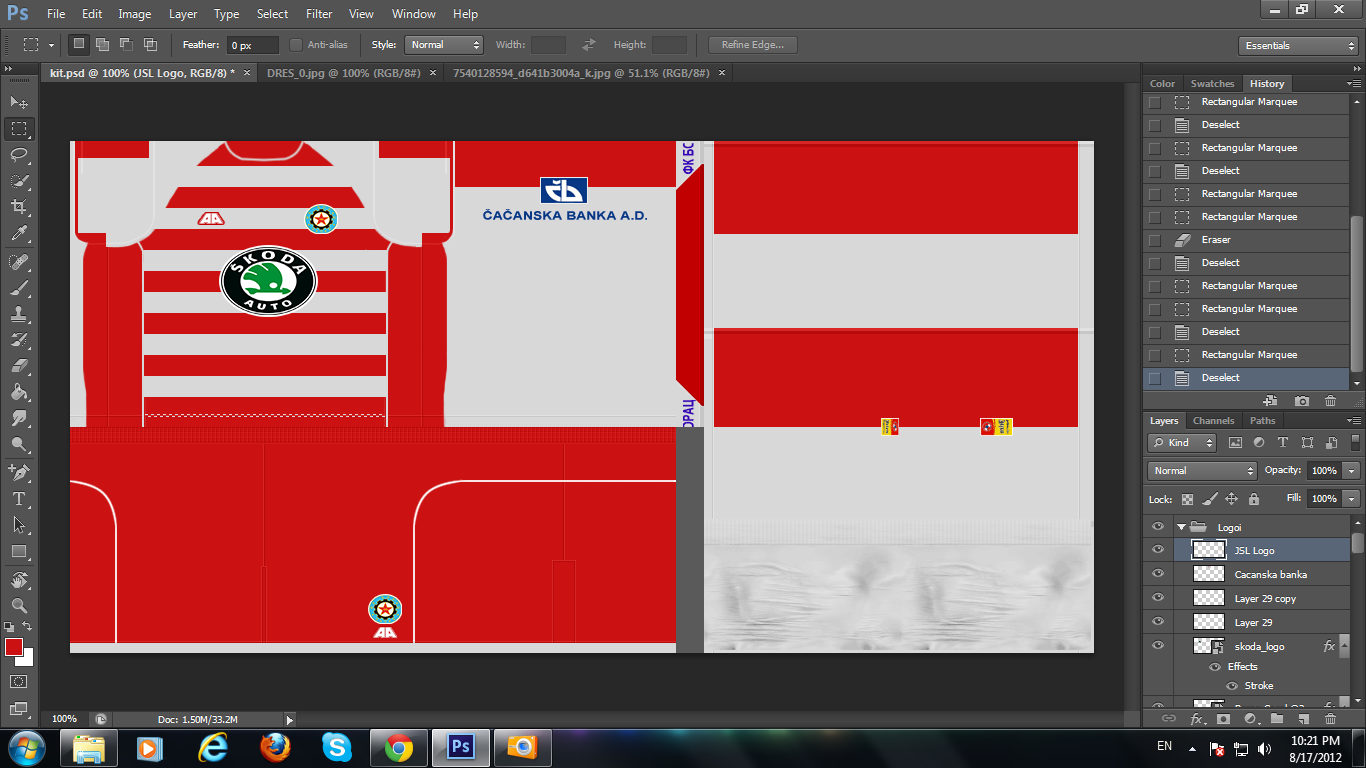Image resolution: width=1366 pixels, height=768 pixels.
Task: Select the Eraser tool in toolbox
Action: [x=19, y=366]
